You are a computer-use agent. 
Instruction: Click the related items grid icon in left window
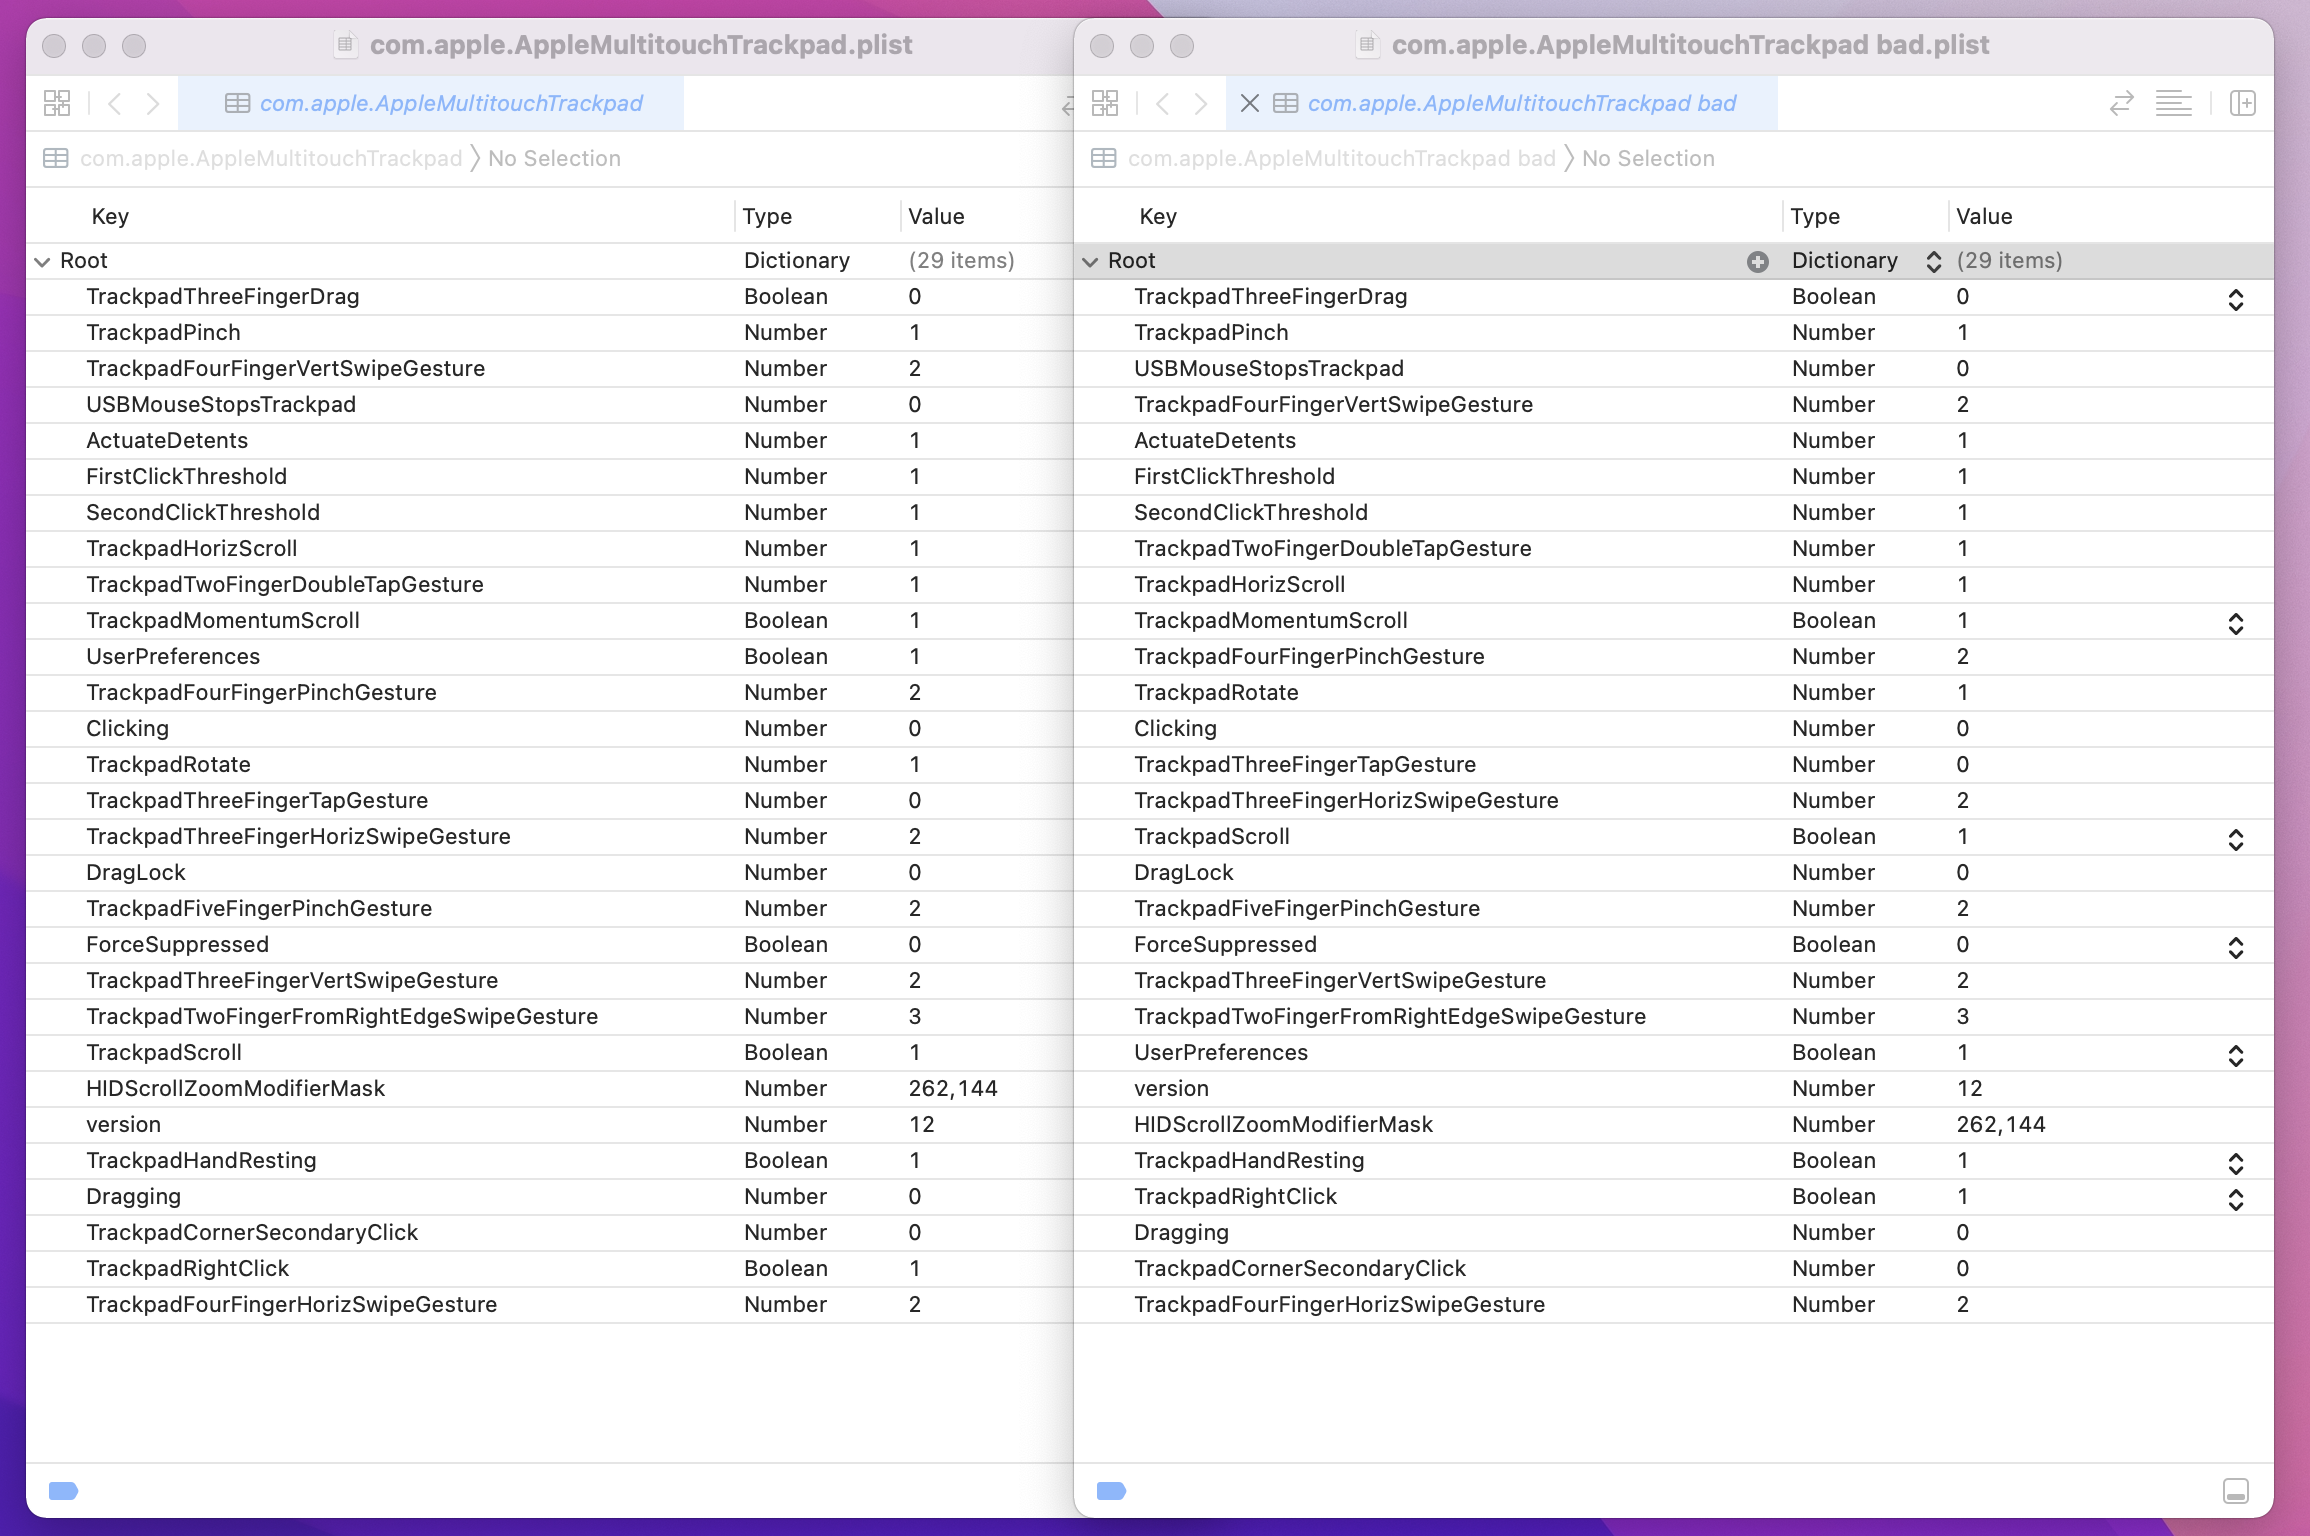point(57,103)
